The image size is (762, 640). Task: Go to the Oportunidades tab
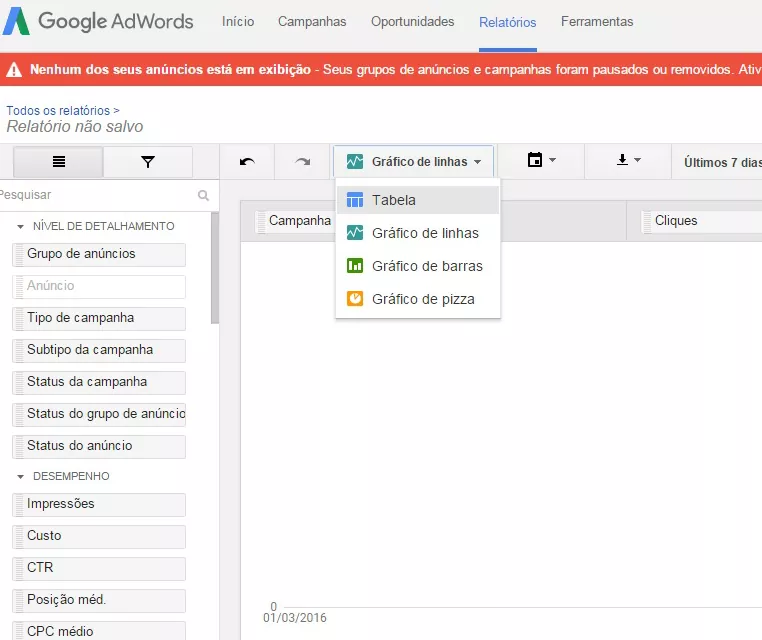click(x=413, y=22)
